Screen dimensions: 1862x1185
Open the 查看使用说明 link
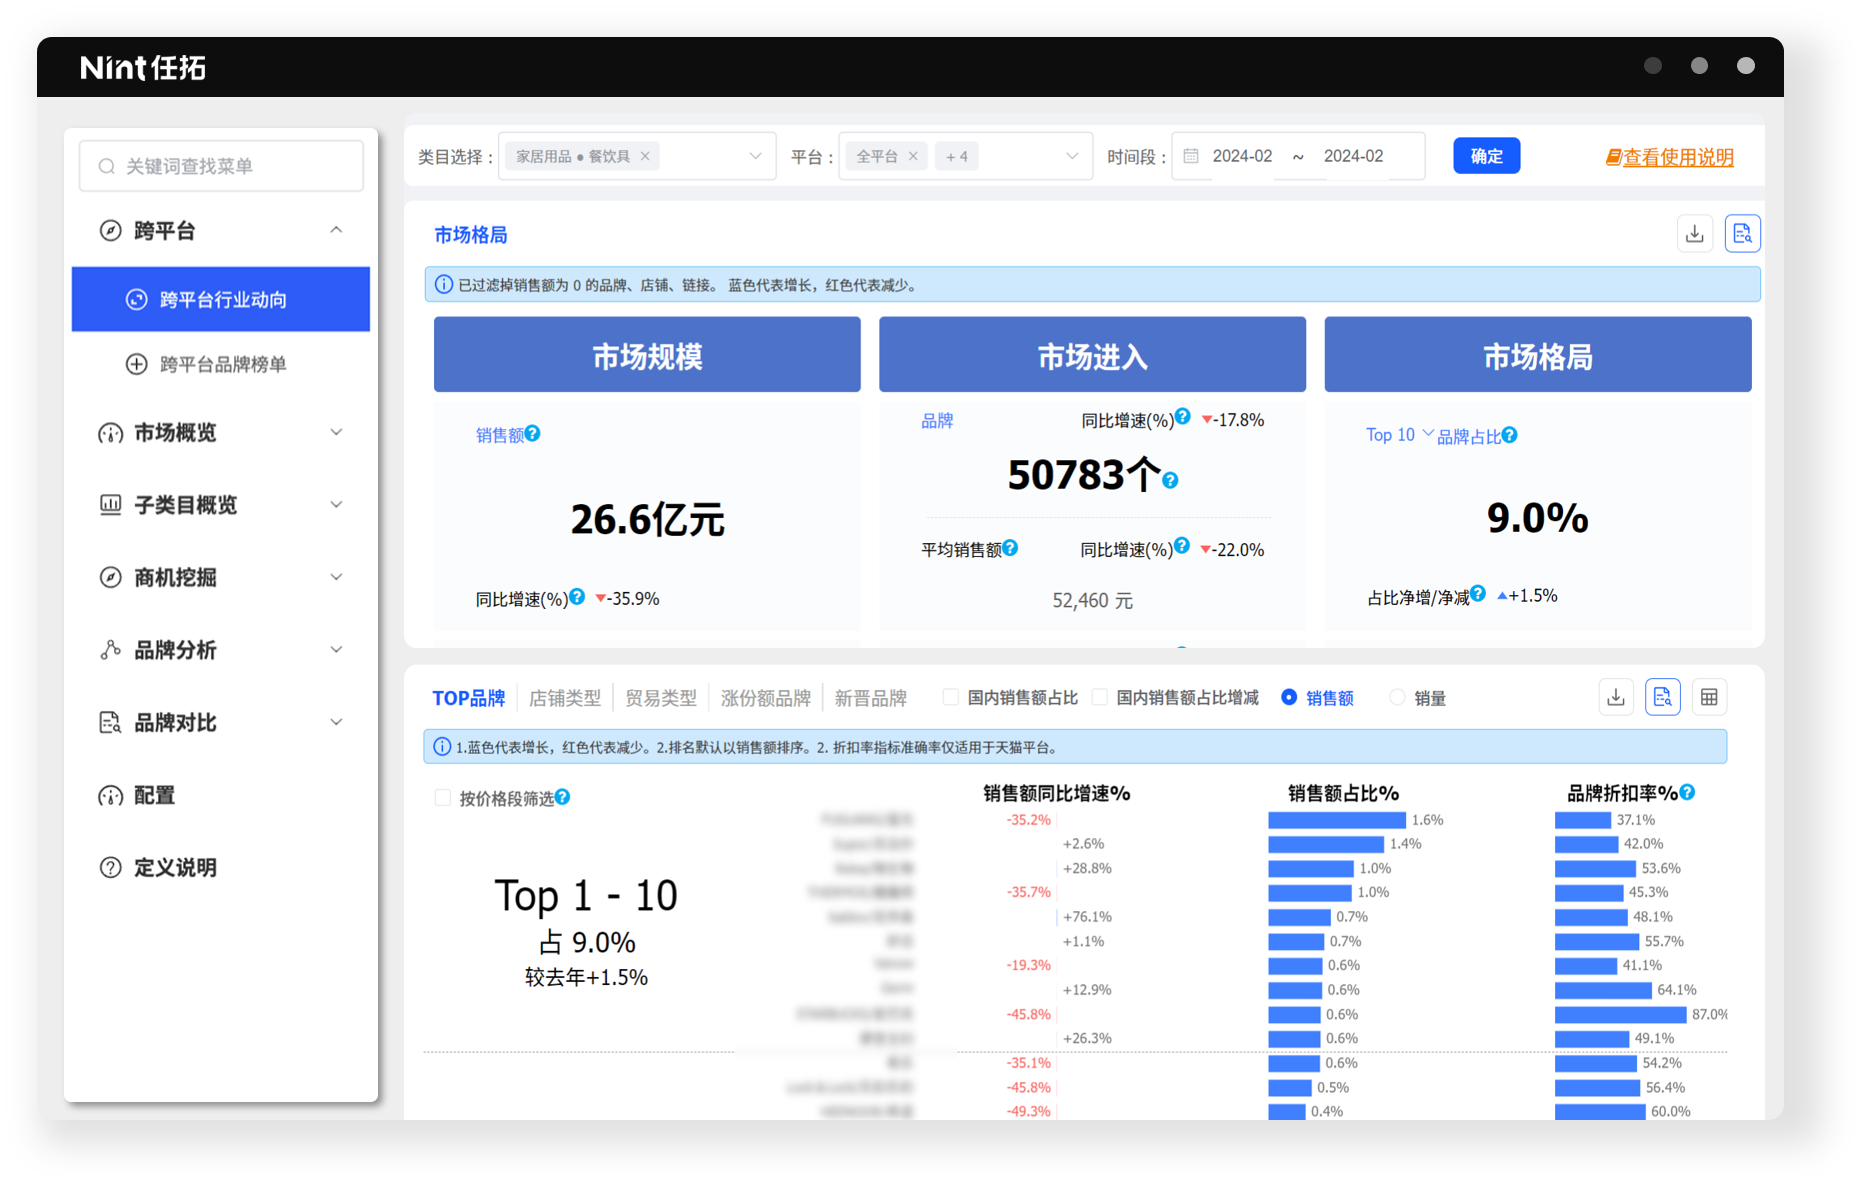pos(1669,157)
